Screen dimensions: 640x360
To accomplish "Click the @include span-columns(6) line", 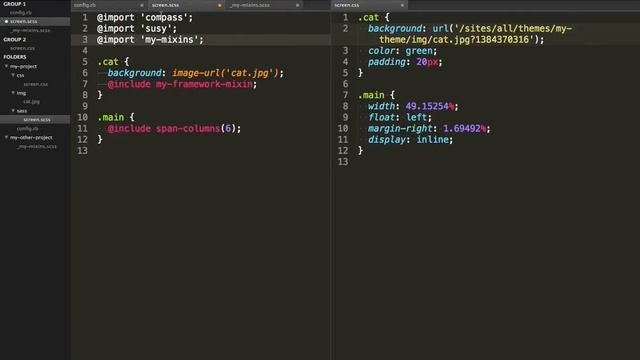I will (174, 129).
